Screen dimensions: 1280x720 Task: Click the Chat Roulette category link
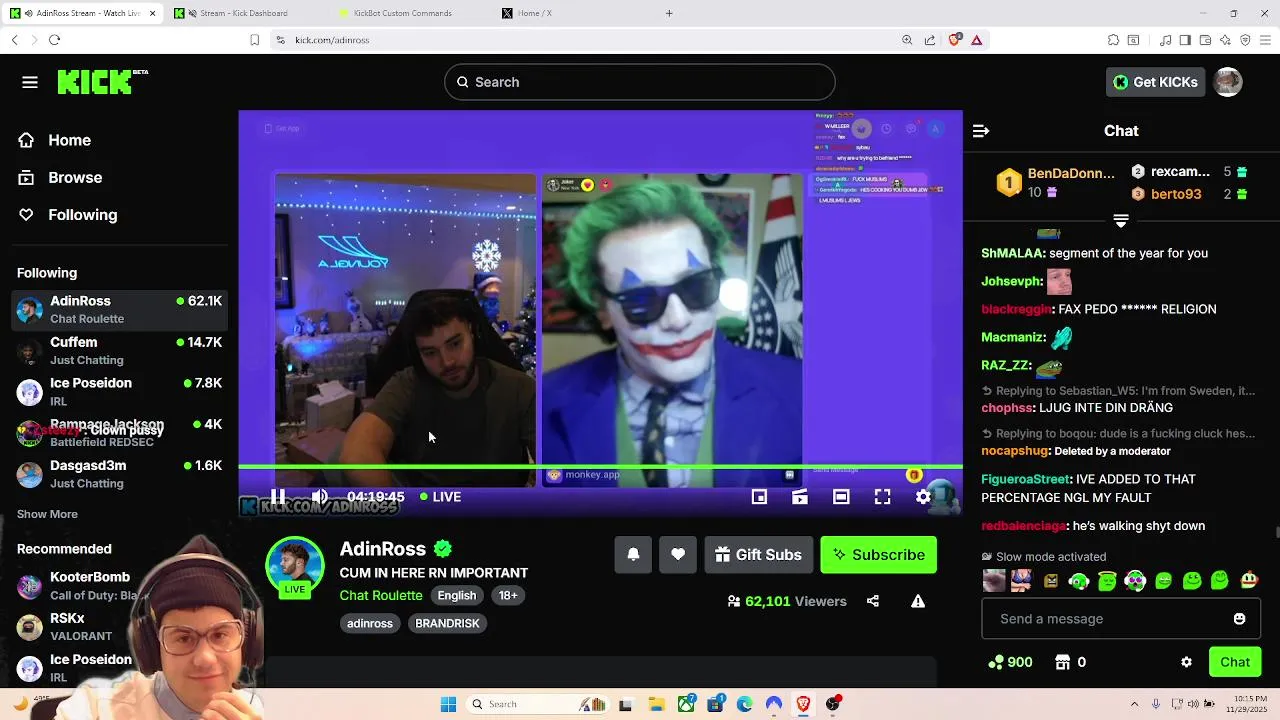[381, 595]
